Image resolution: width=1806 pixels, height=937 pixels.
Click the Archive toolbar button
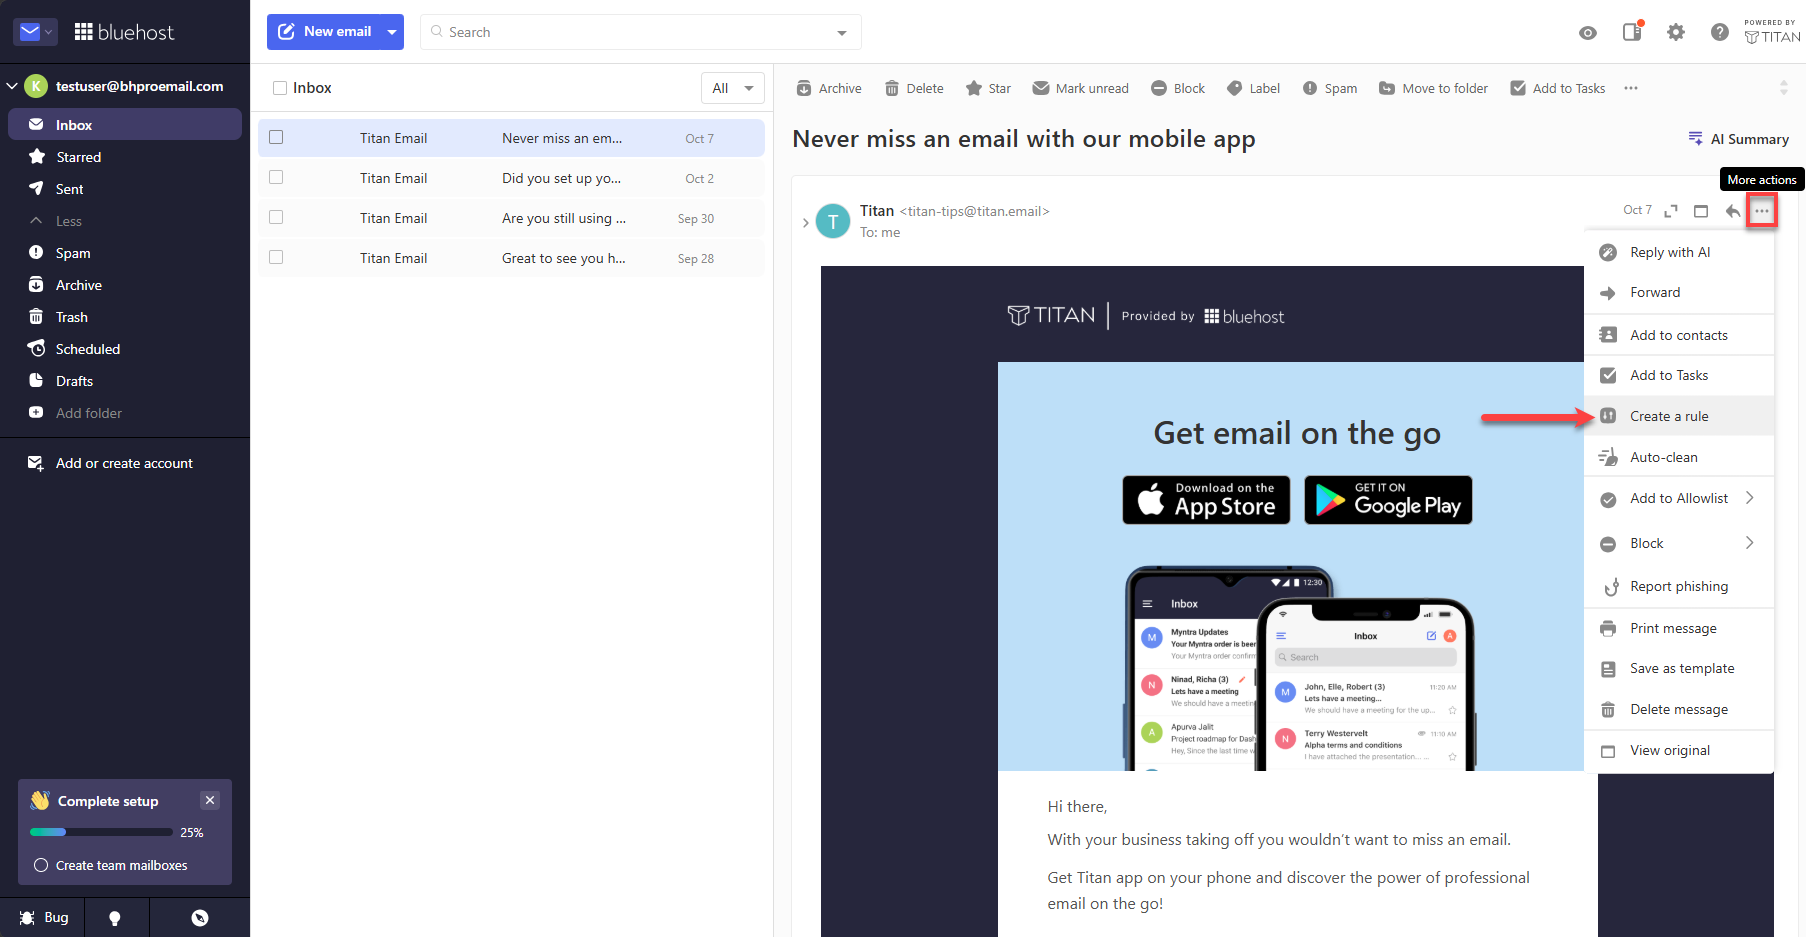pyautogui.click(x=829, y=88)
